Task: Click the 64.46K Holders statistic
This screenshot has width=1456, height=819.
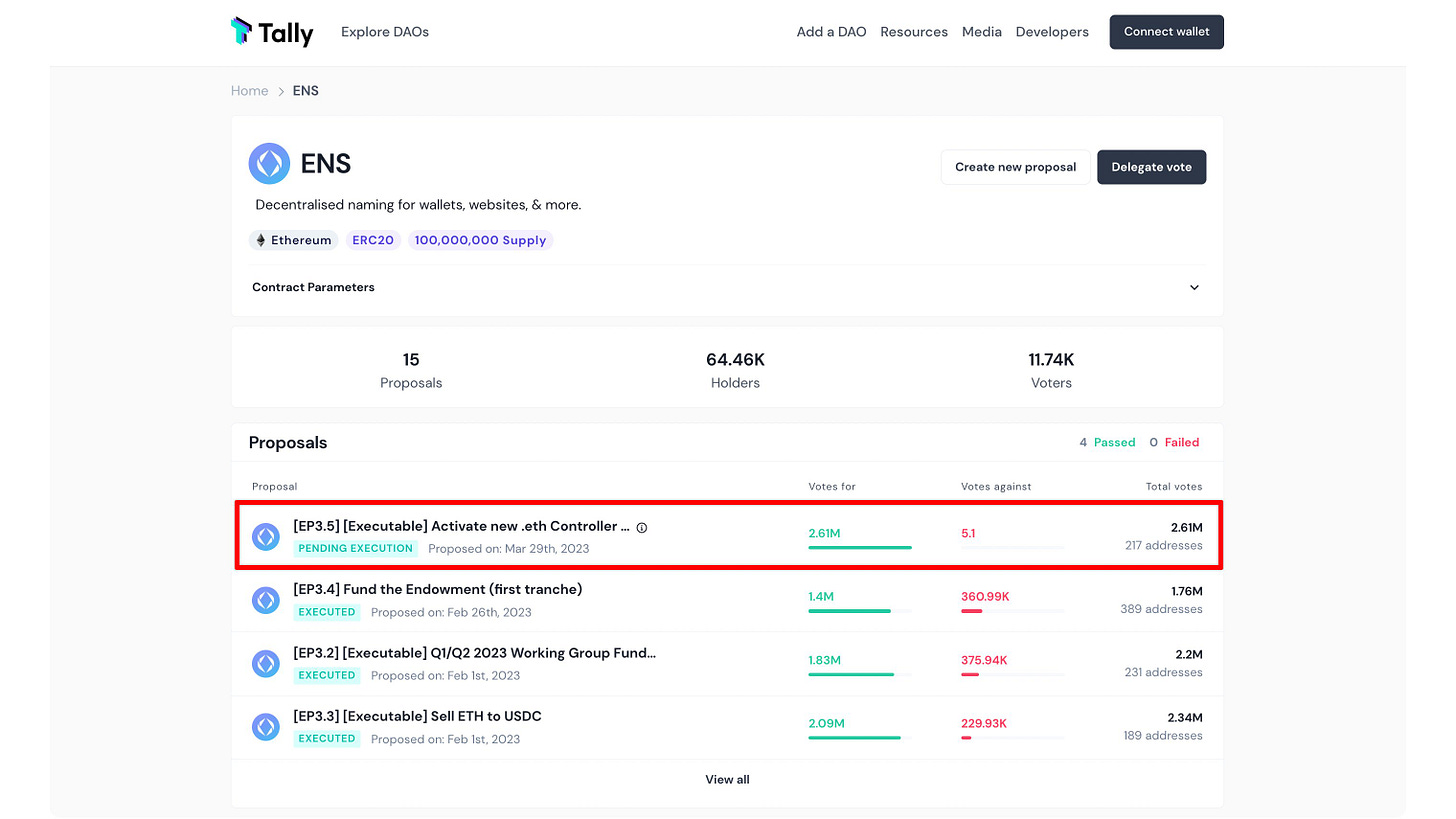Action: (735, 370)
